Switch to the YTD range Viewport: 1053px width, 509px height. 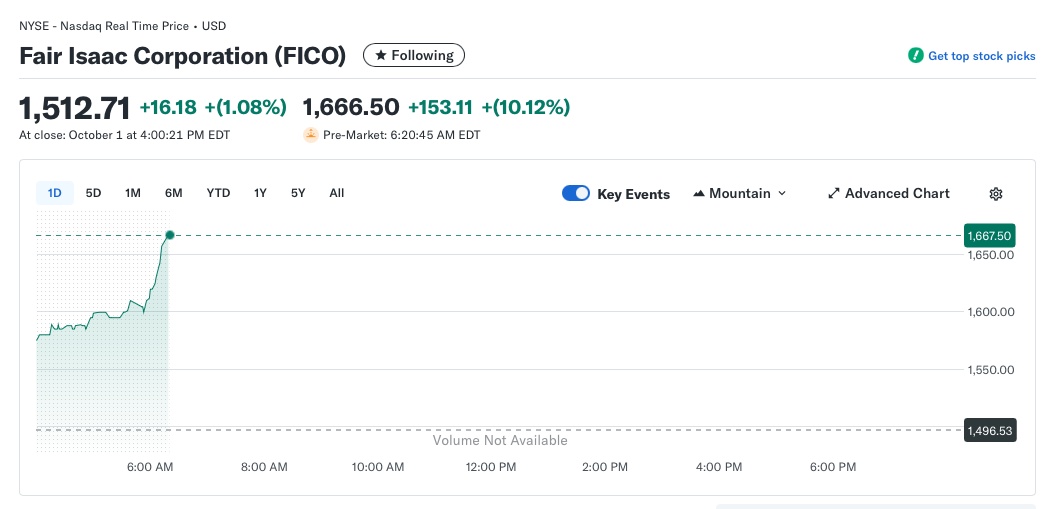click(218, 193)
